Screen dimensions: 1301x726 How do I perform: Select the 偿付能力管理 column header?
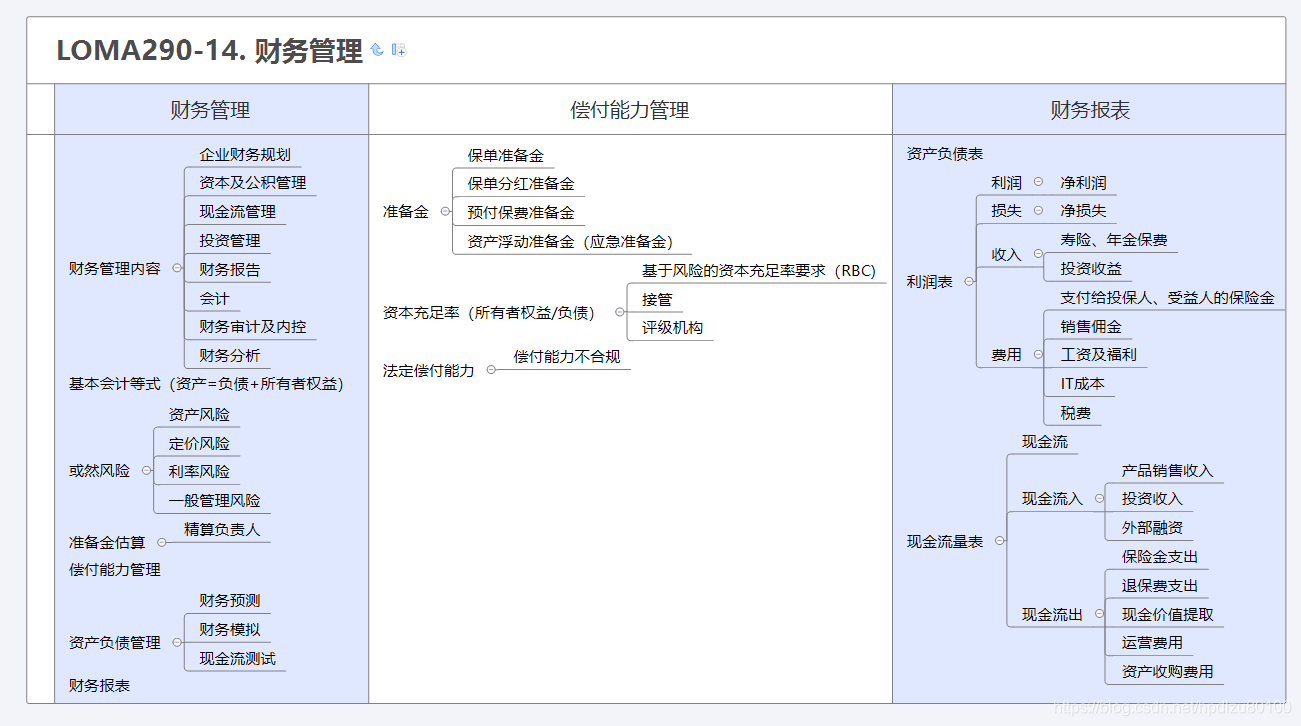coord(630,110)
